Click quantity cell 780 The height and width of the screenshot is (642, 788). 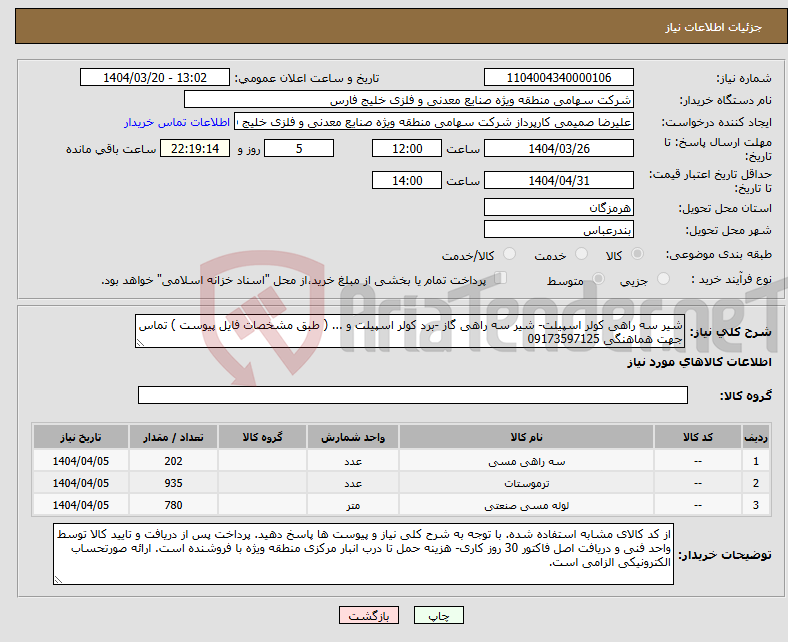[x=173, y=505]
